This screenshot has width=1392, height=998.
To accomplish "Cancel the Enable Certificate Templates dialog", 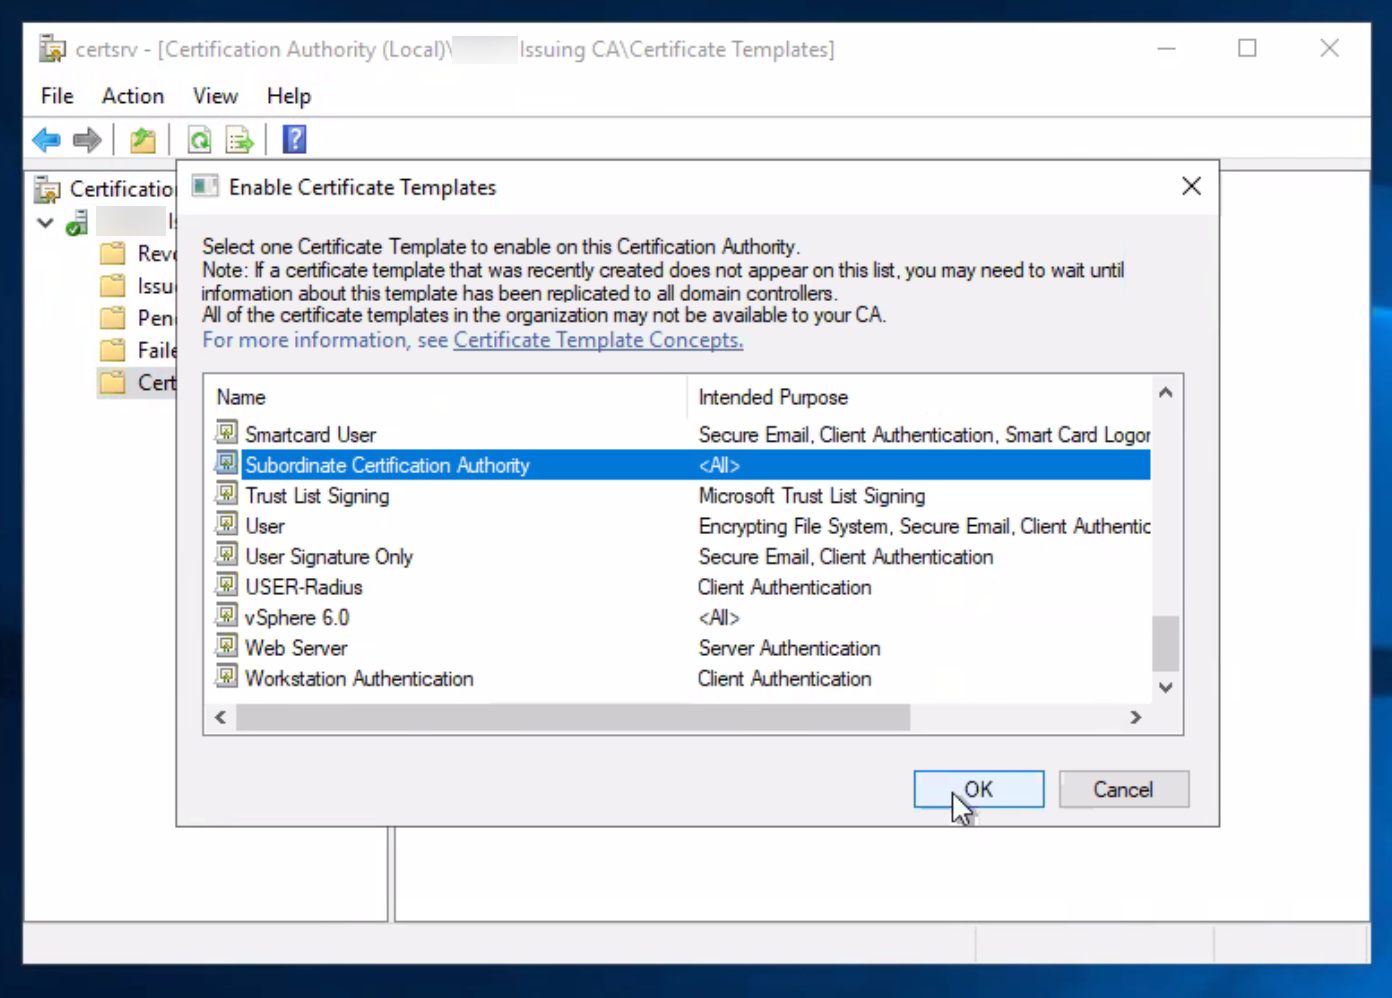I will [1123, 789].
